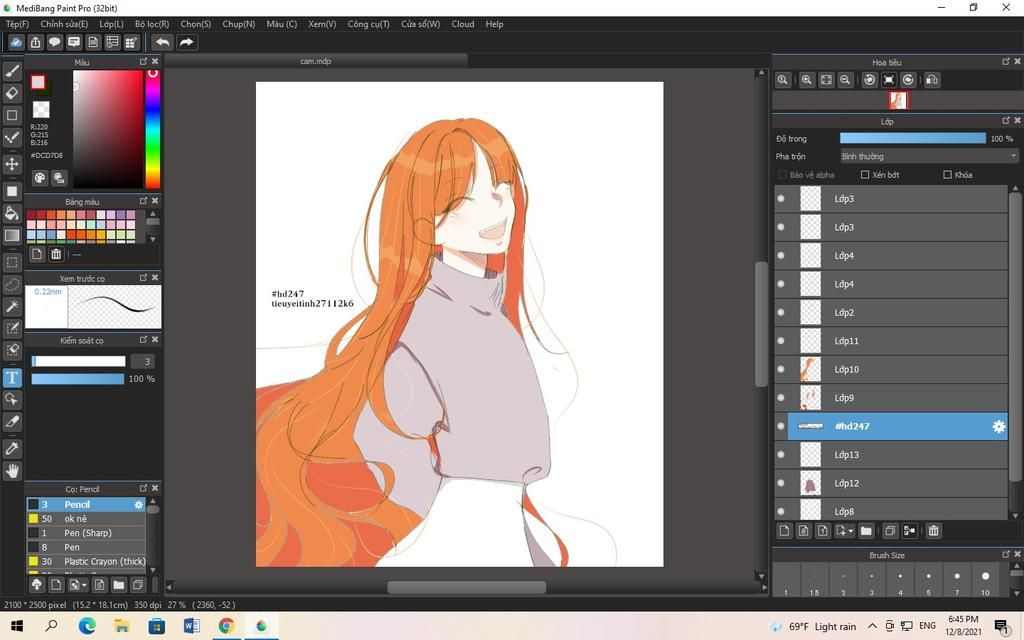Viewport: 1024px width, 640px height.
Task: Undock the Màu color panel
Action: [144, 61]
